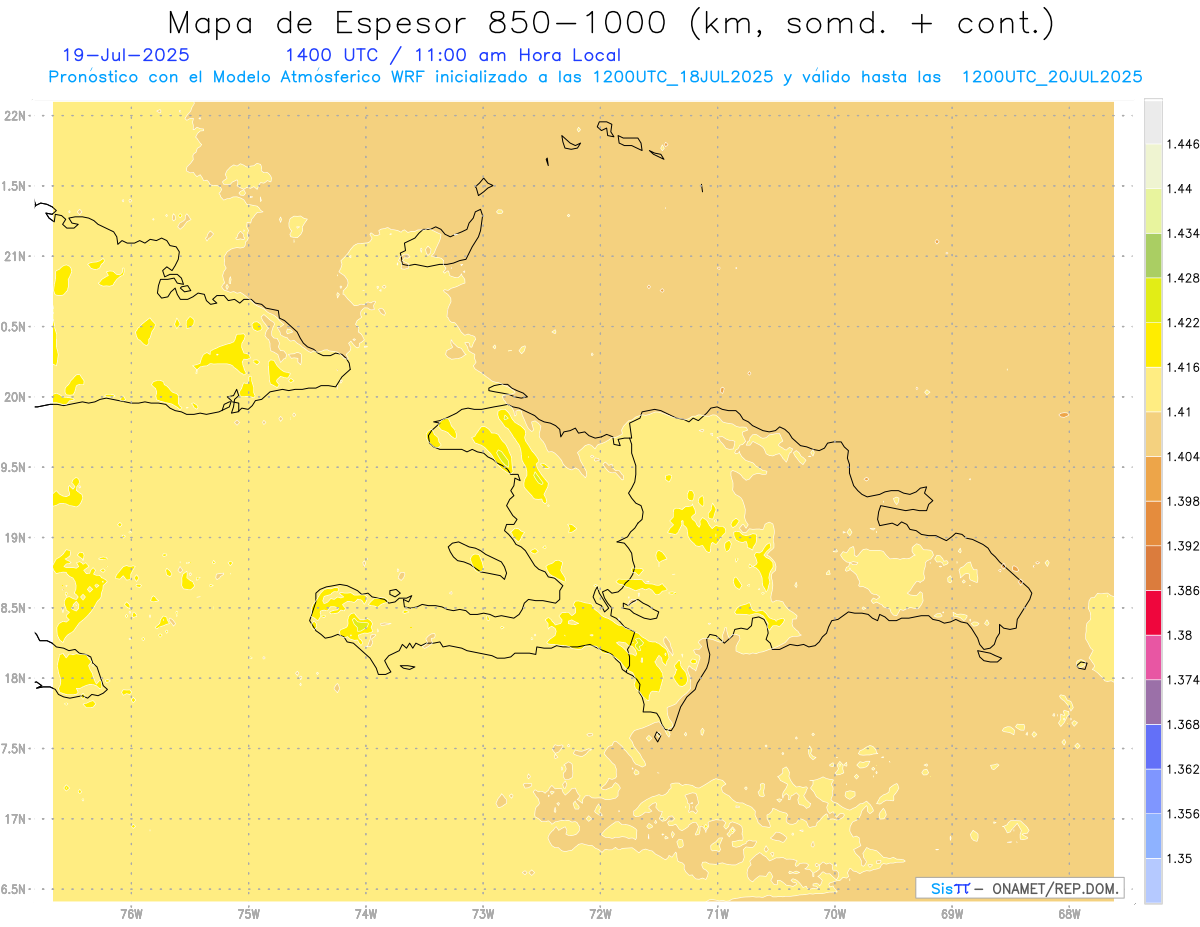Click the longitude label '75W'
The height and width of the screenshot is (927, 1200).
coord(249,914)
